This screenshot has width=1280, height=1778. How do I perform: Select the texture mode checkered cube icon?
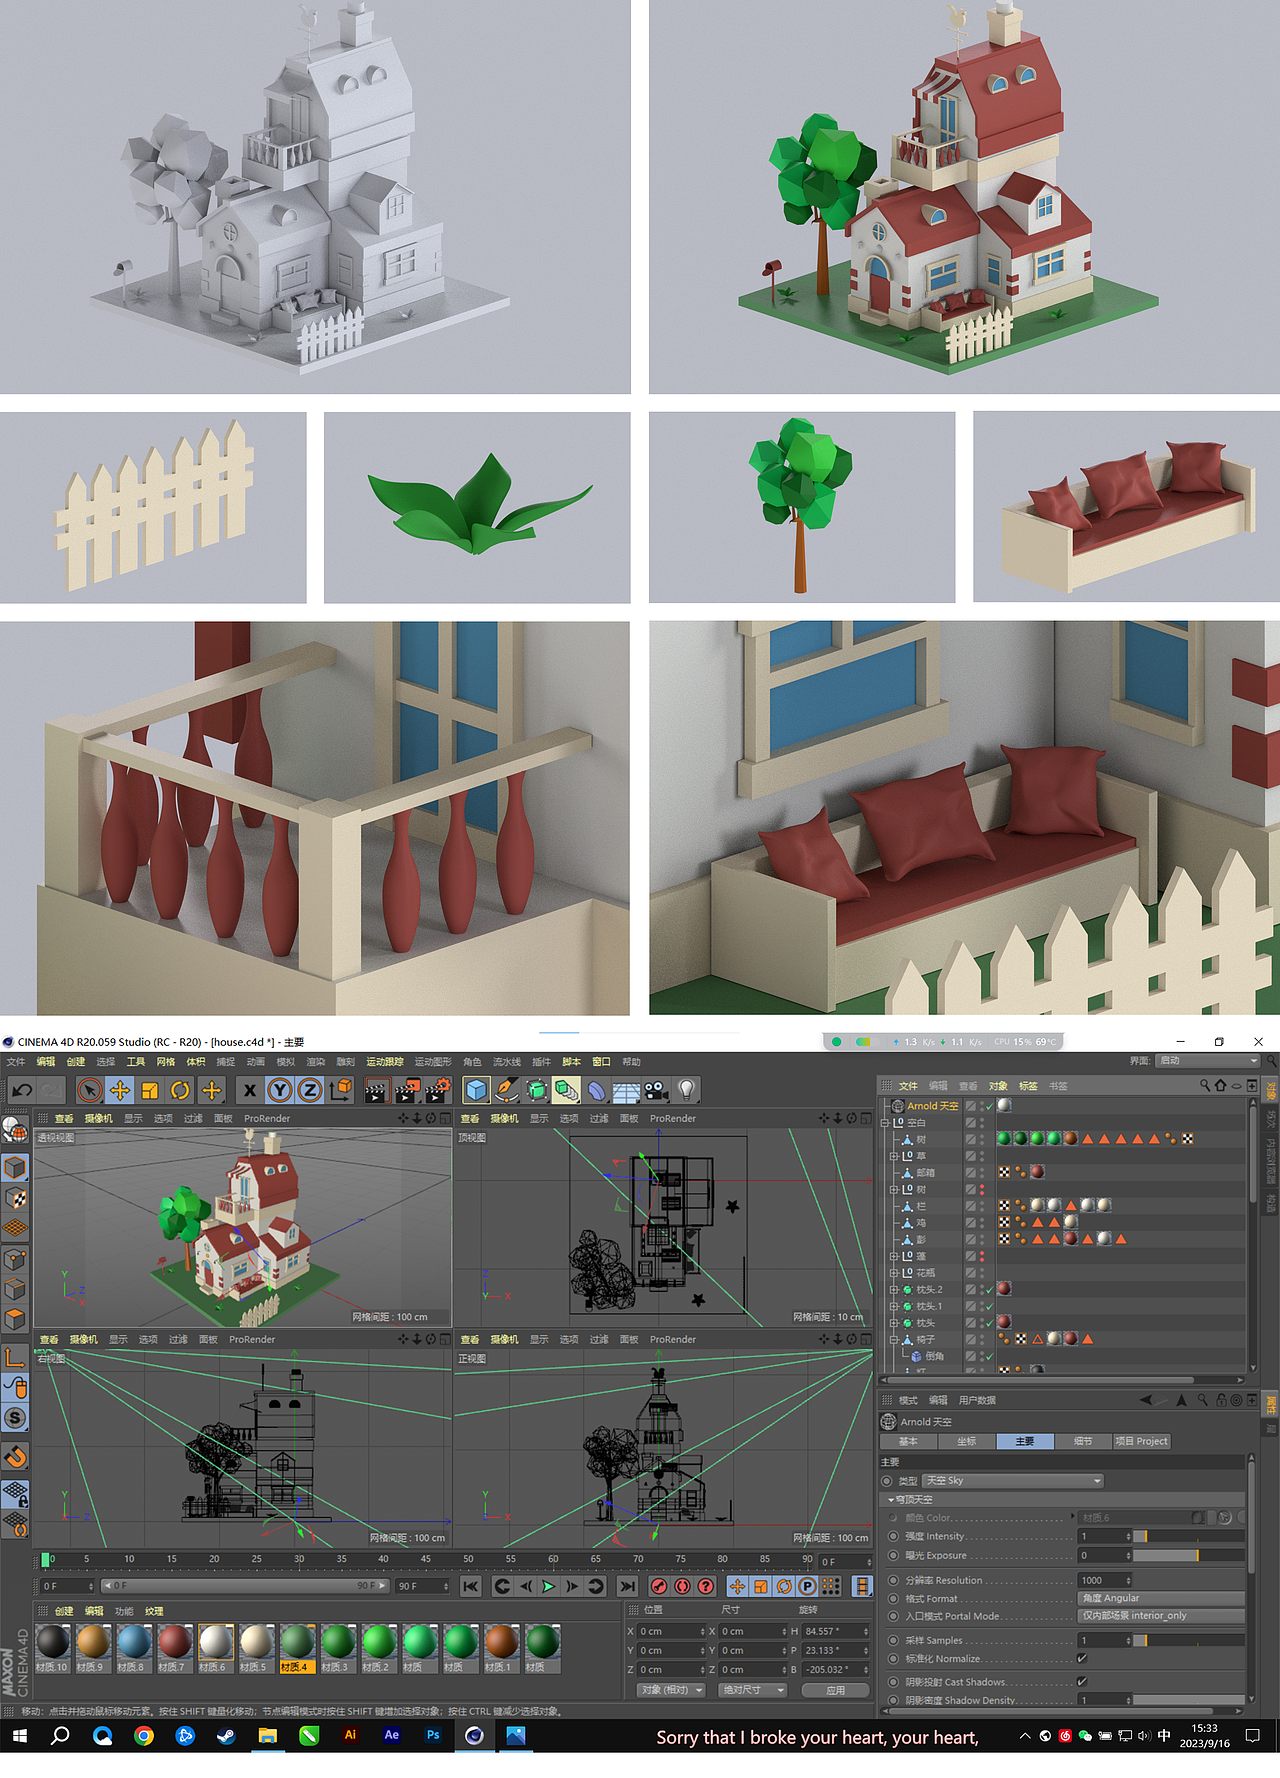coord(15,1198)
